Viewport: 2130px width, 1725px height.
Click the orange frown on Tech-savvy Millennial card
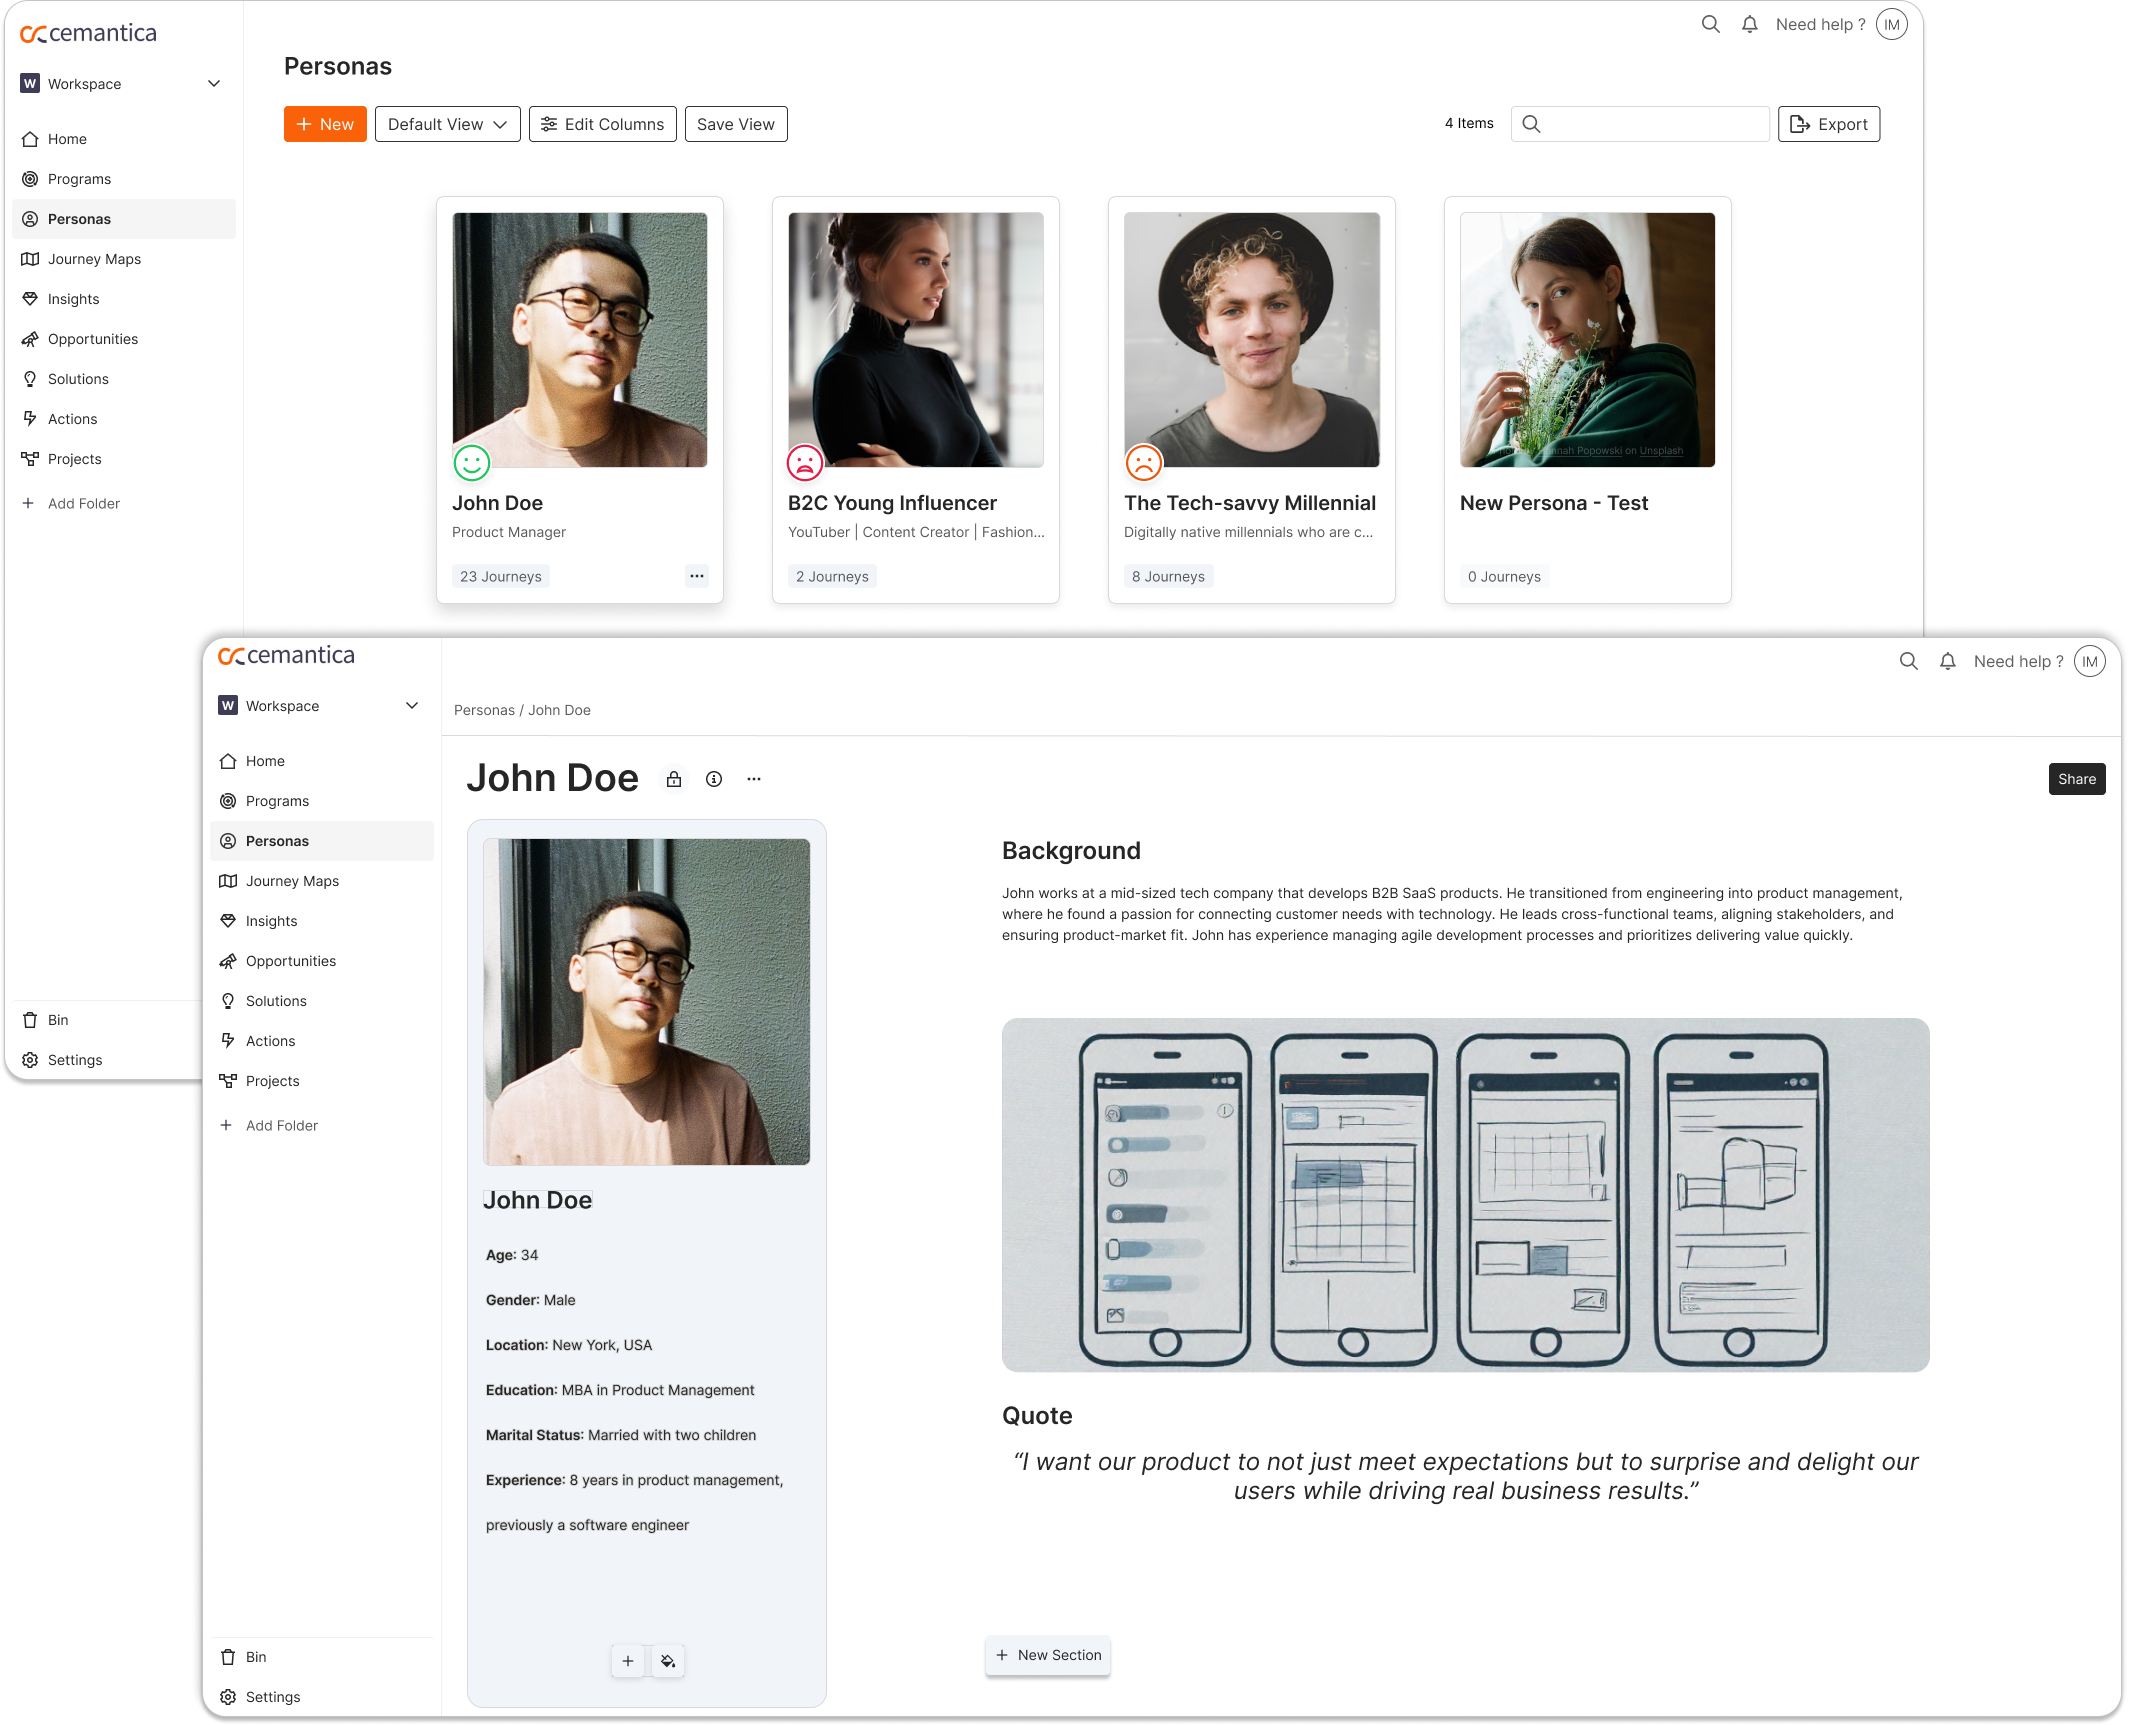pos(1144,463)
